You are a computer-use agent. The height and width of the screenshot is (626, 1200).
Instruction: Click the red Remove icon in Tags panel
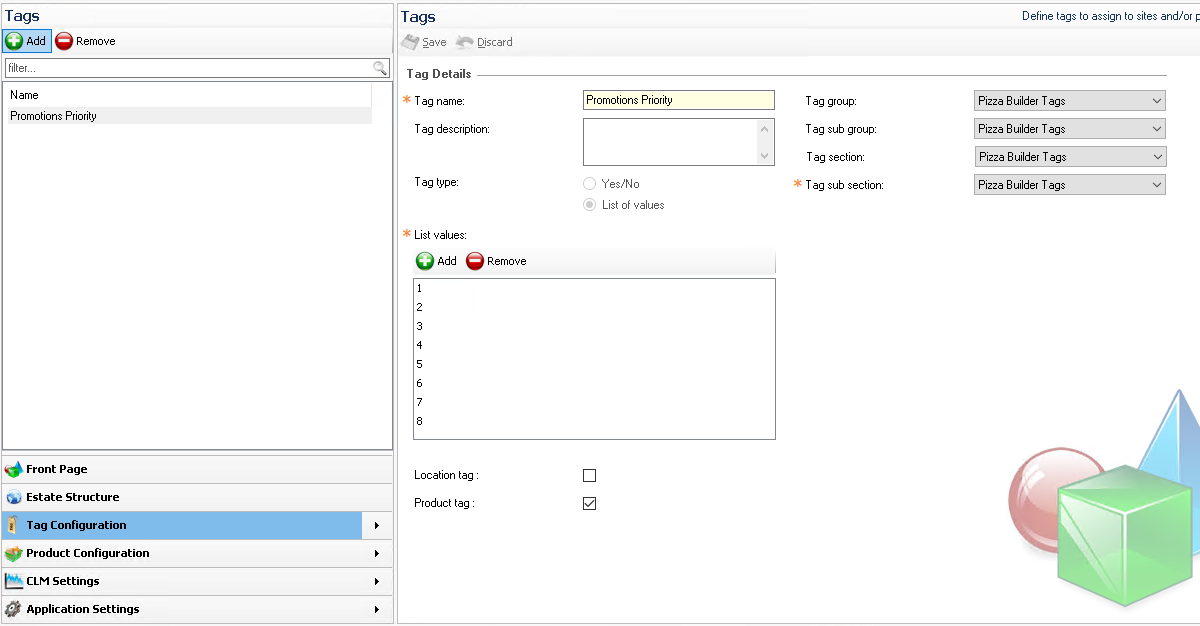pyautogui.click(x=64, y=41)
